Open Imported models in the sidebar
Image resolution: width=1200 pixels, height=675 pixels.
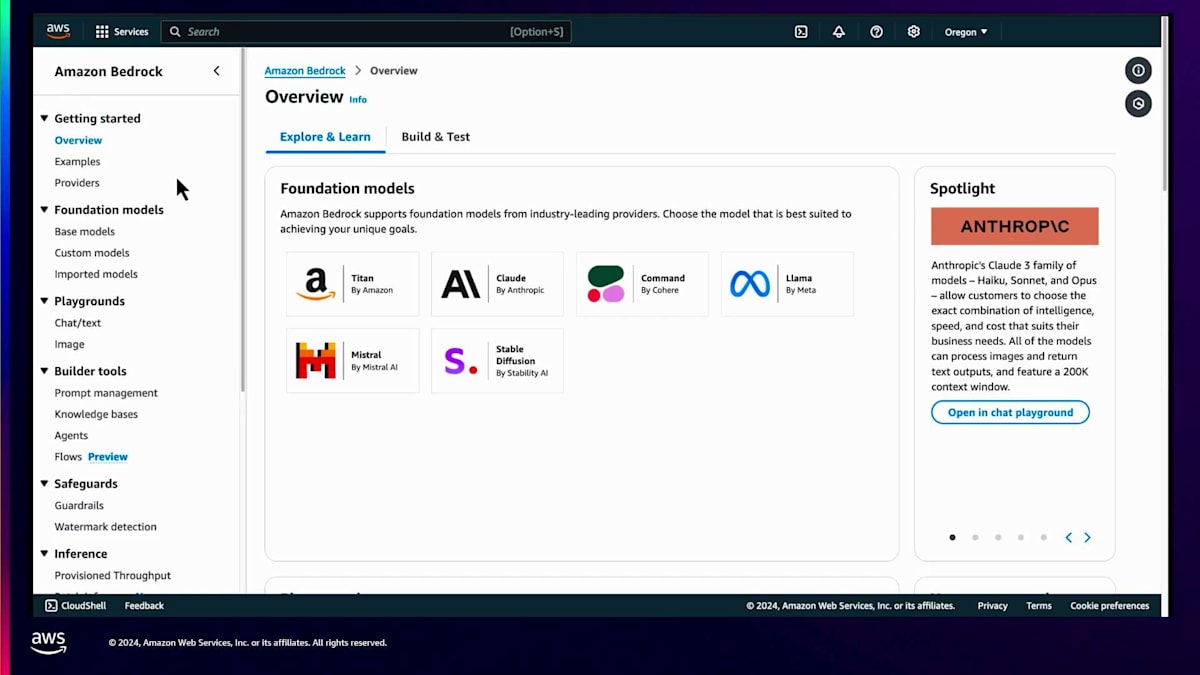pyautogui.click(x=96, y=274)
